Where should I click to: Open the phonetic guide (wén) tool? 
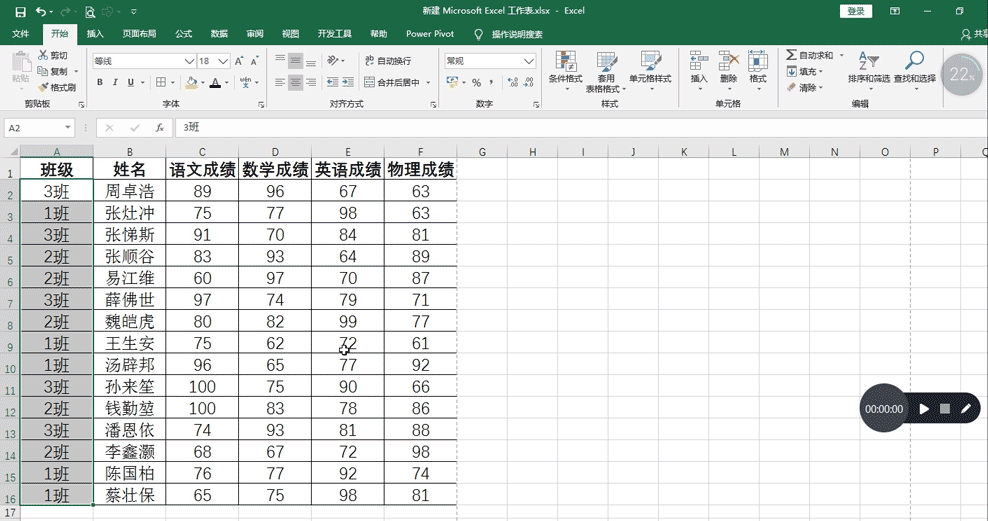(246, 82)
